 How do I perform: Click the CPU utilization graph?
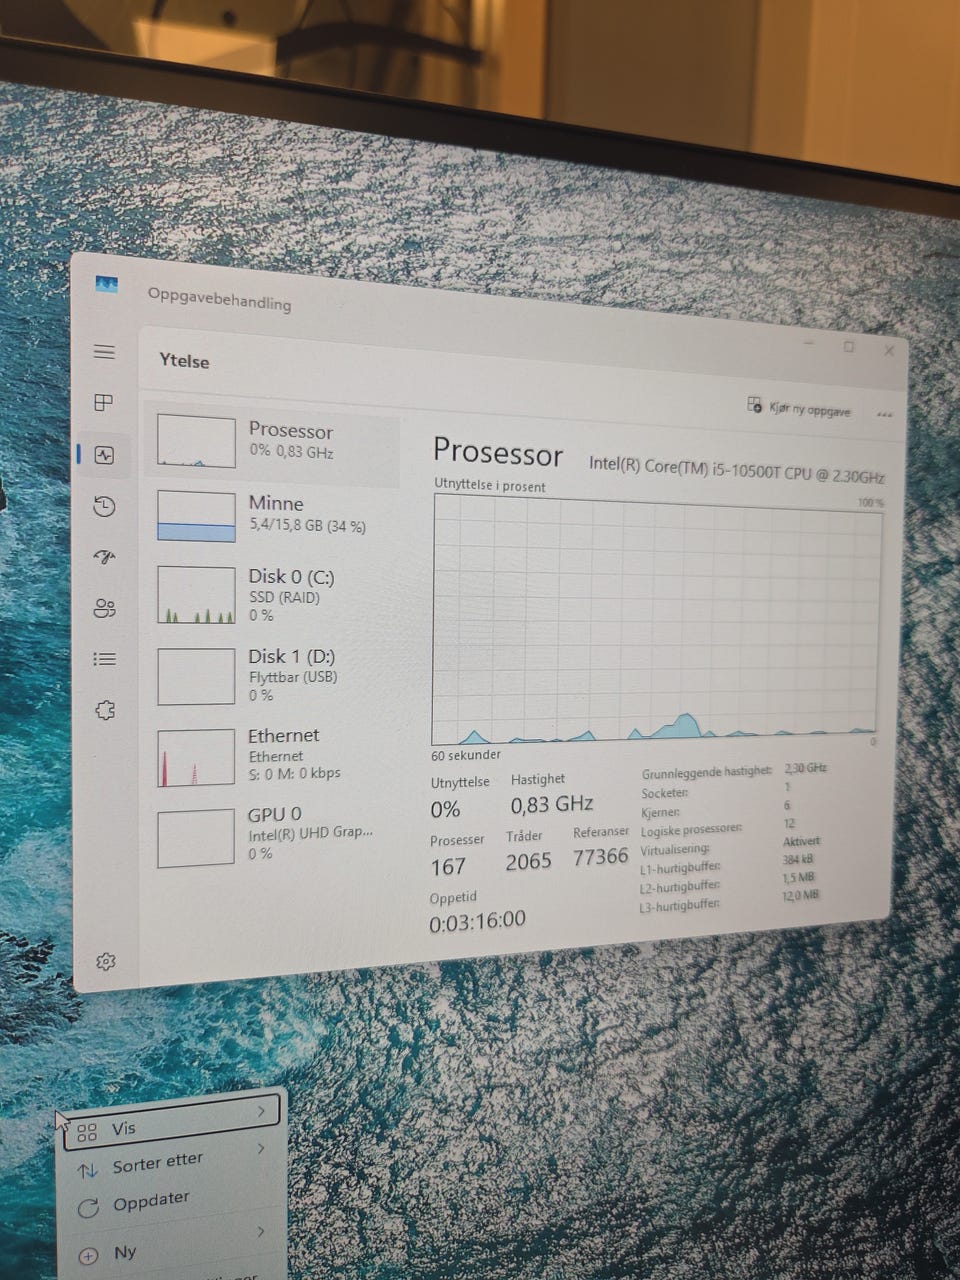tap(657, 618)
